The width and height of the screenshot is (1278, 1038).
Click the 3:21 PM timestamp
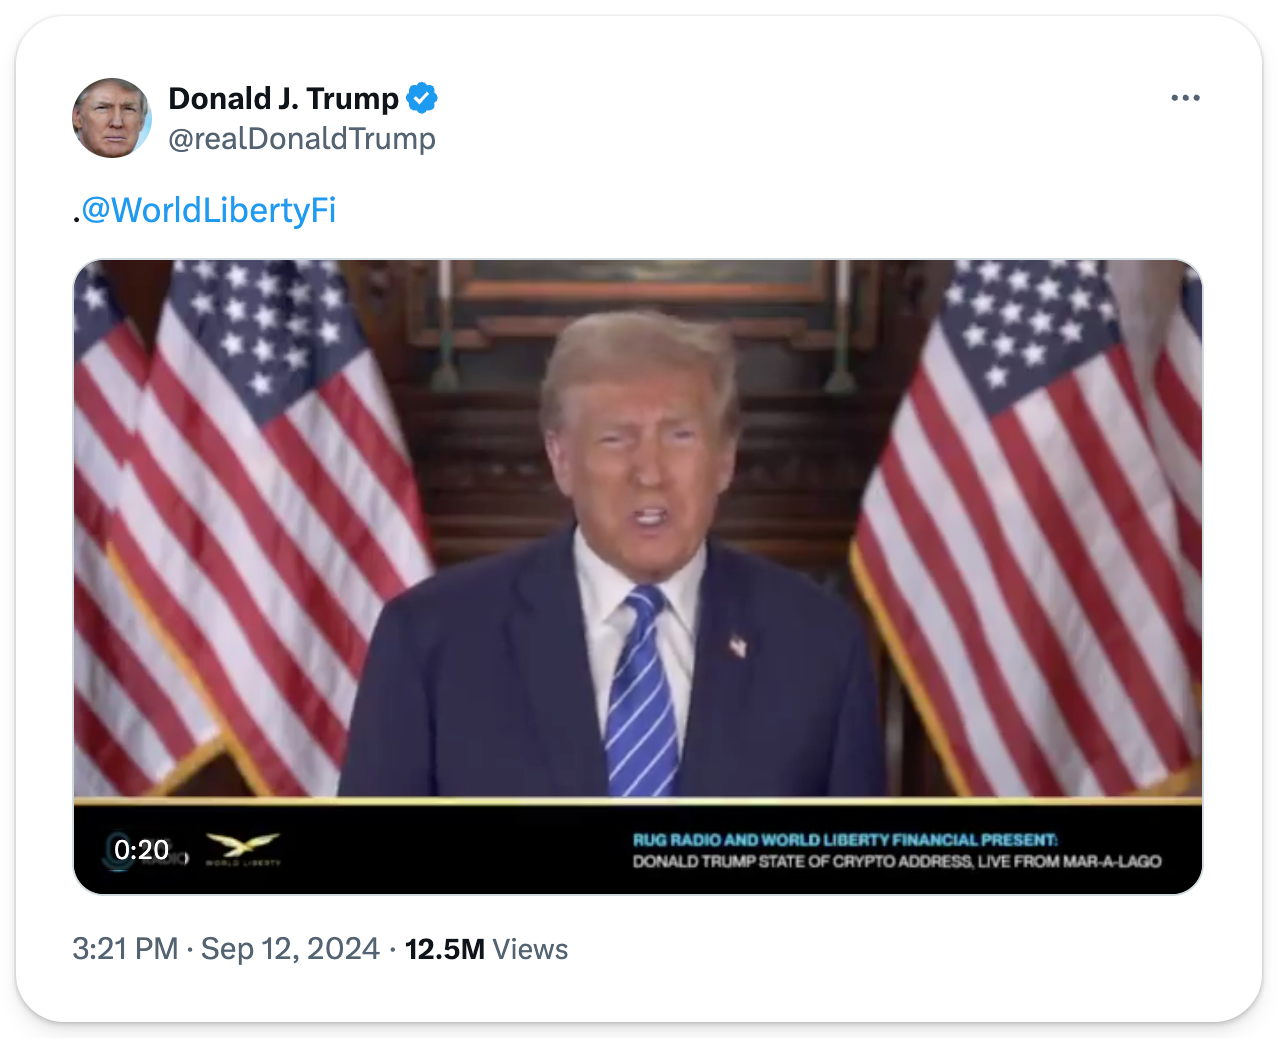pos(125,949)
